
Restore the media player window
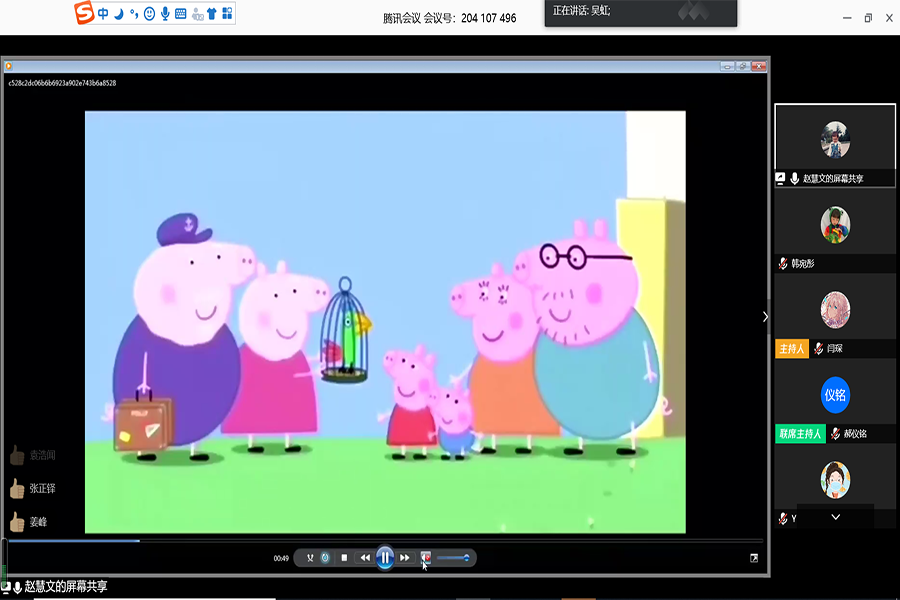743,67
